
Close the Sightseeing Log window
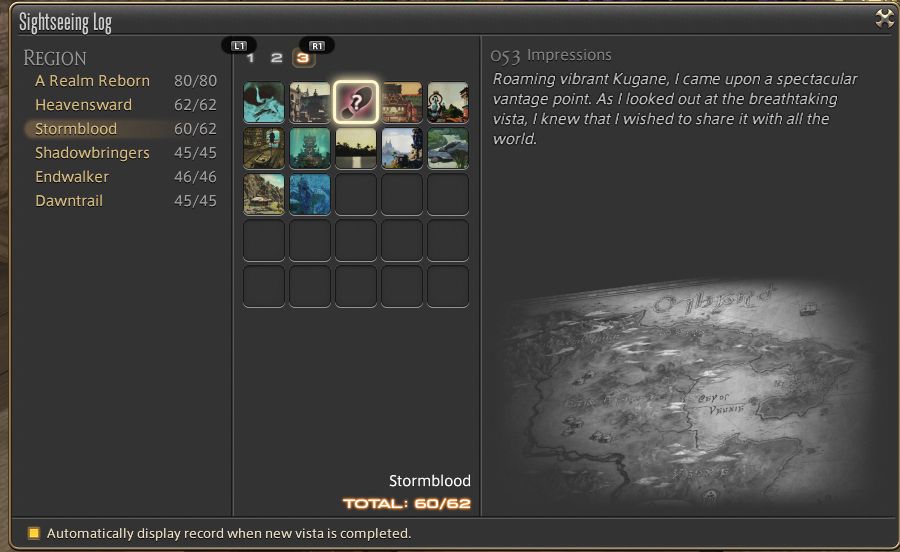(885, 19)
